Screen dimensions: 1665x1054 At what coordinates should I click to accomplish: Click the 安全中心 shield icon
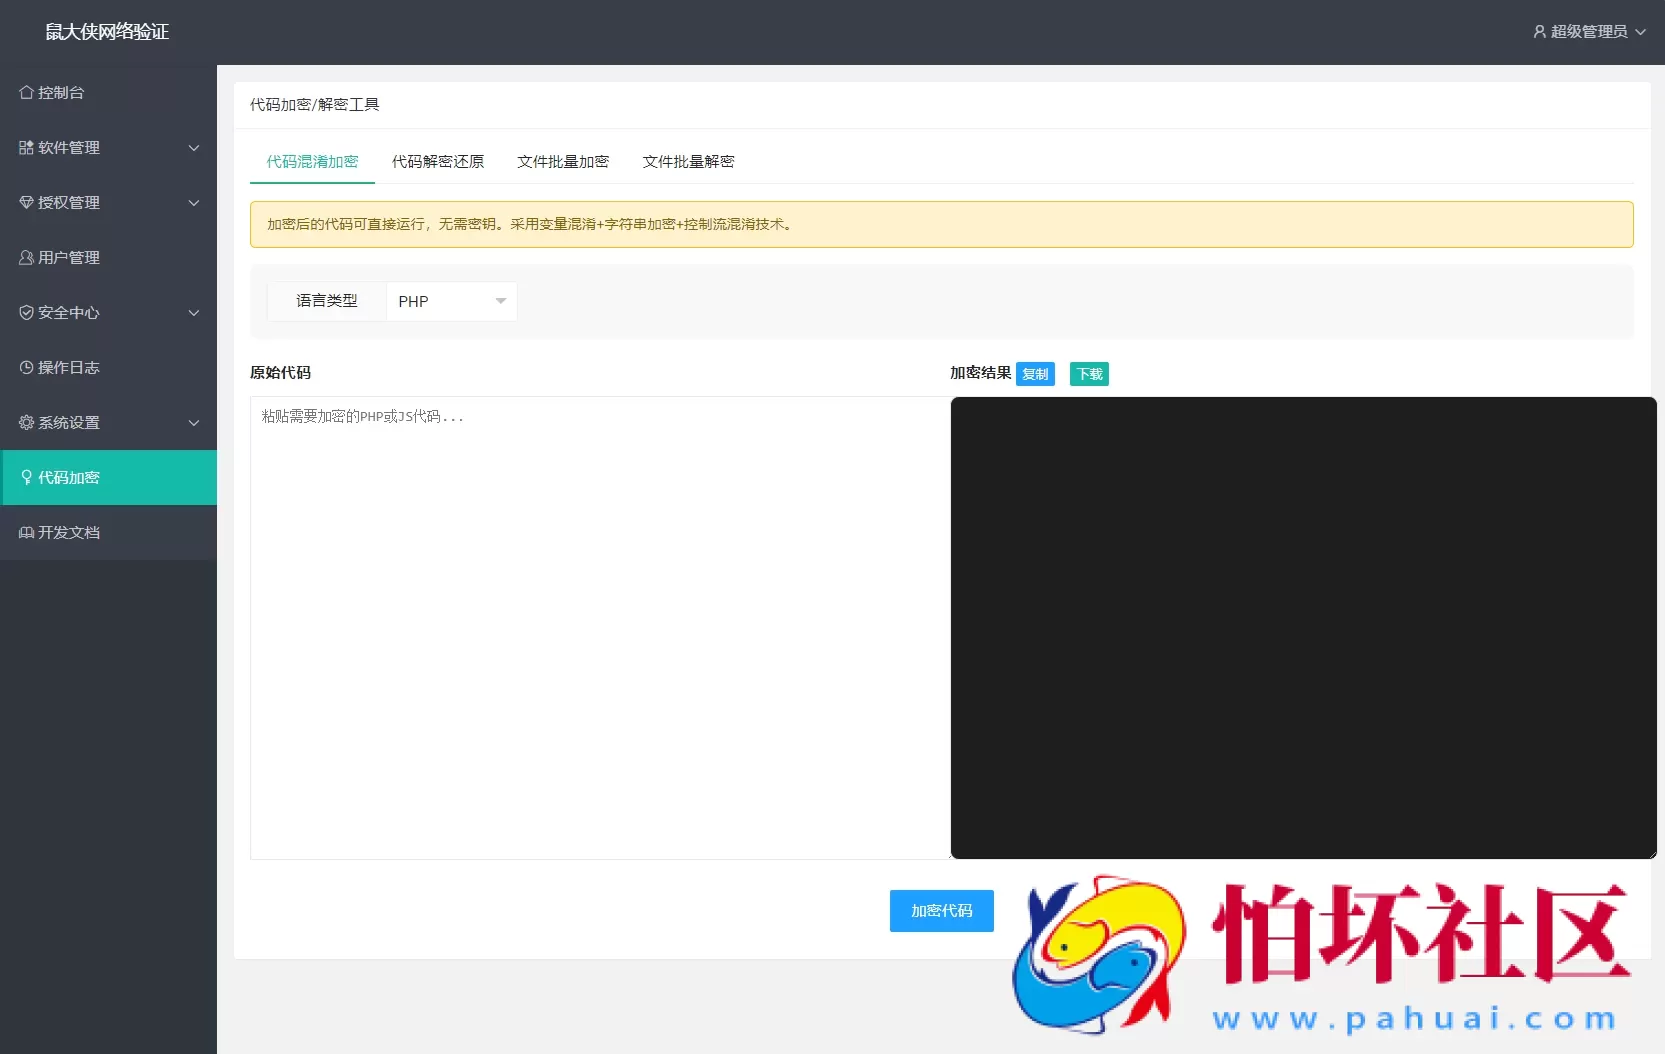(26, 312)
